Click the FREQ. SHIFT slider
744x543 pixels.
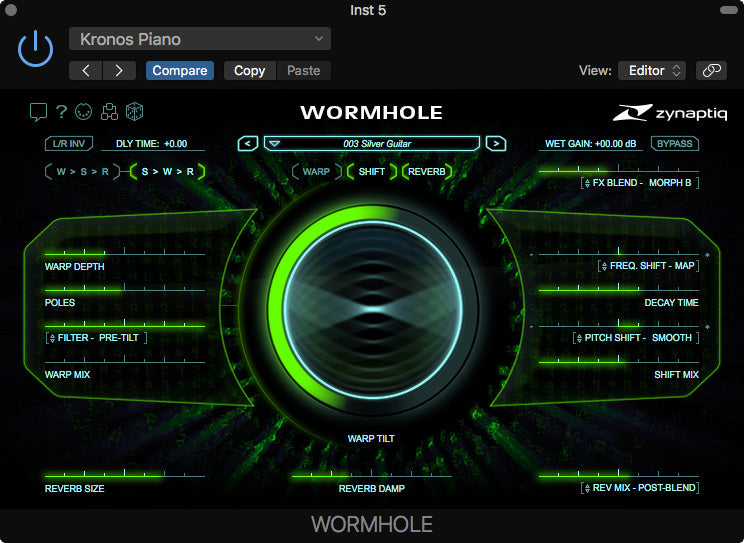(619, 253)
